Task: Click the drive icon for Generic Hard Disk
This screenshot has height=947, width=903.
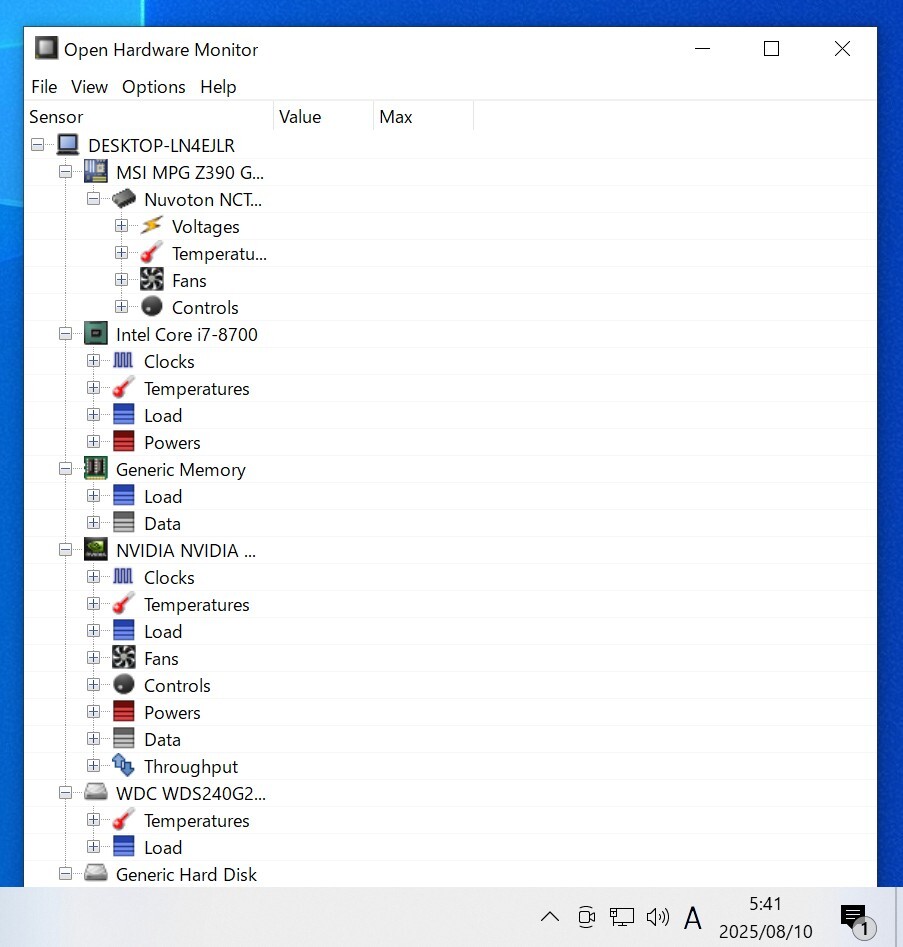Action: pyautogui.click(x=95, y=873)
